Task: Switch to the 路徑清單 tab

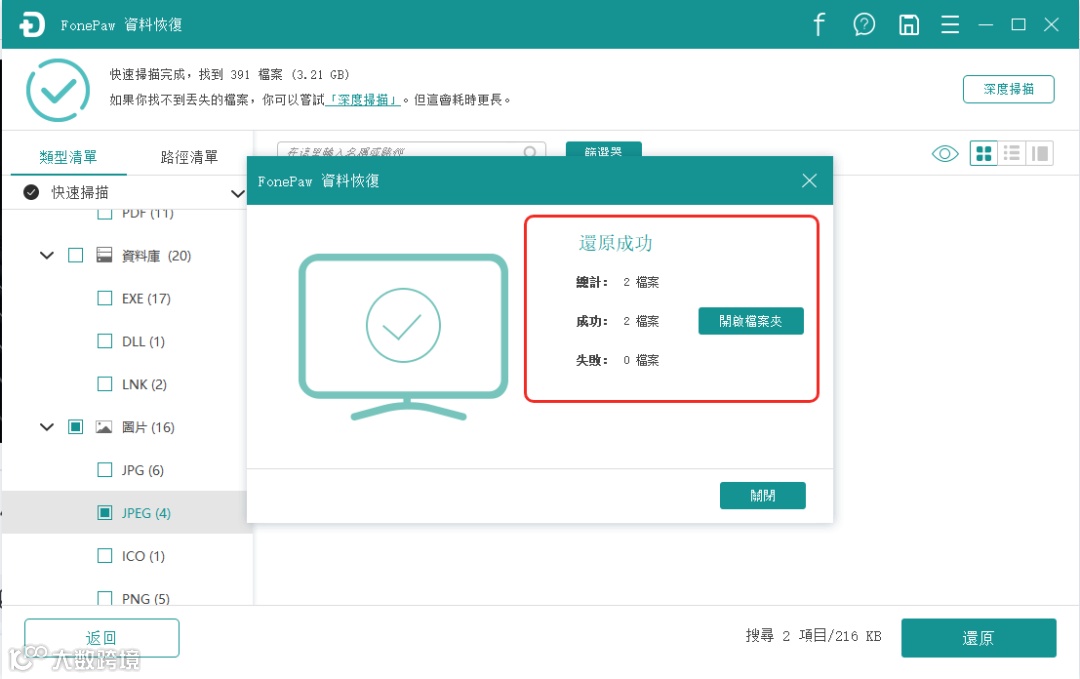Action: [189, 157]
